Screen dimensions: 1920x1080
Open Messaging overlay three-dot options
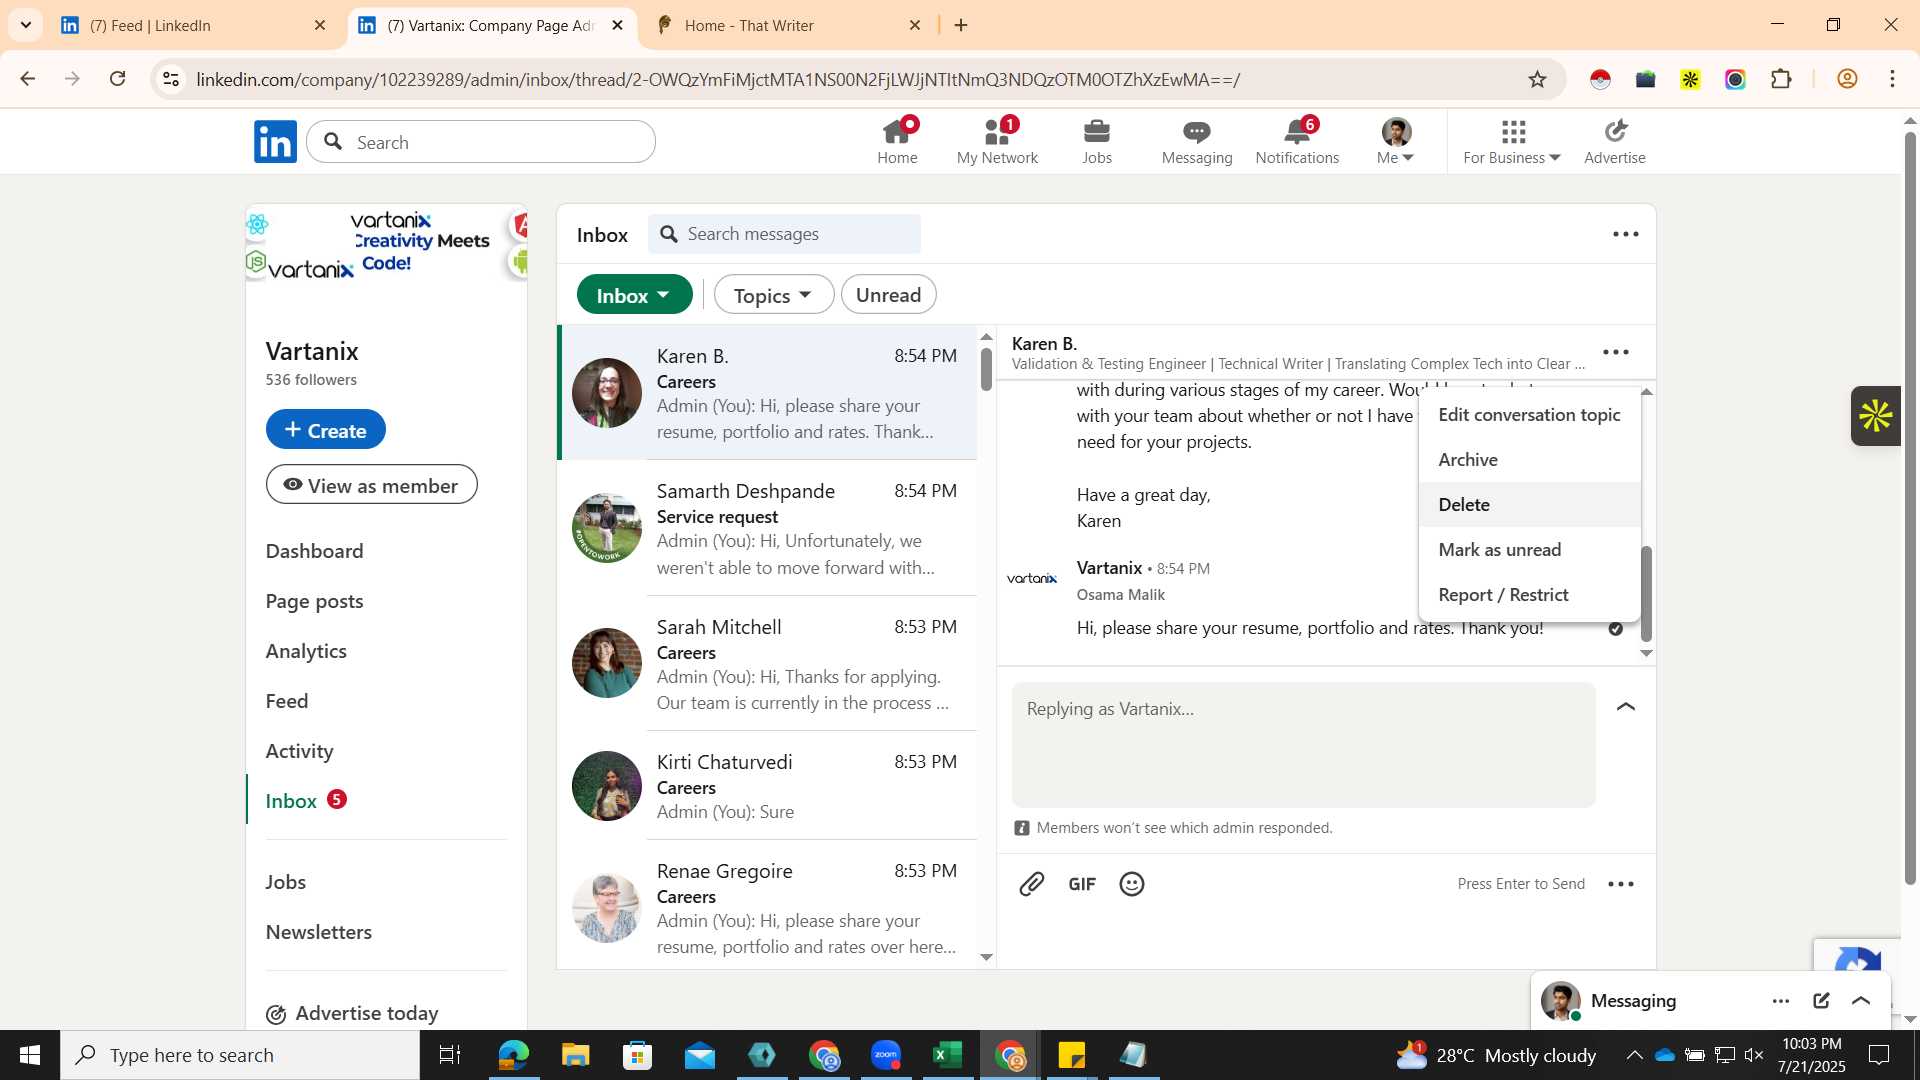pos(1781,1001)
